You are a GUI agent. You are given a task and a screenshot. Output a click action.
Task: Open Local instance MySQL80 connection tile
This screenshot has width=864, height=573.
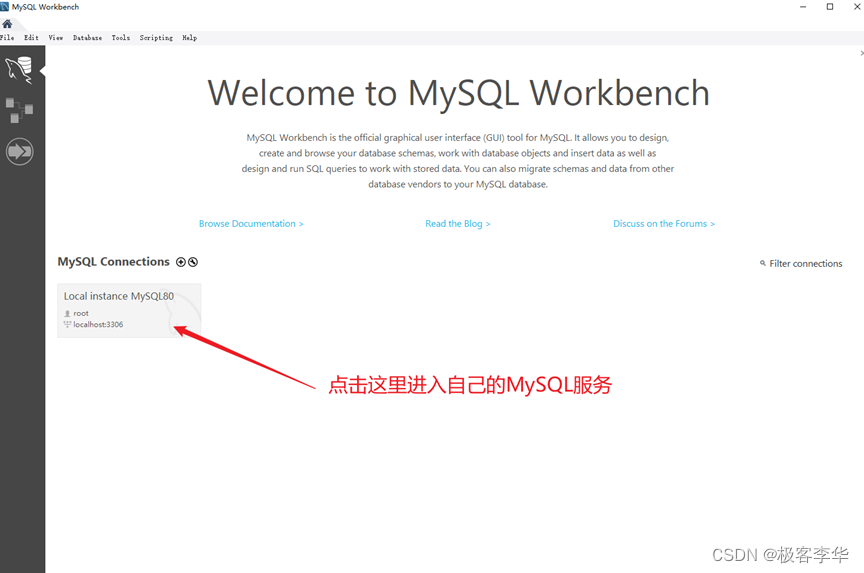(x=129, y=310)
